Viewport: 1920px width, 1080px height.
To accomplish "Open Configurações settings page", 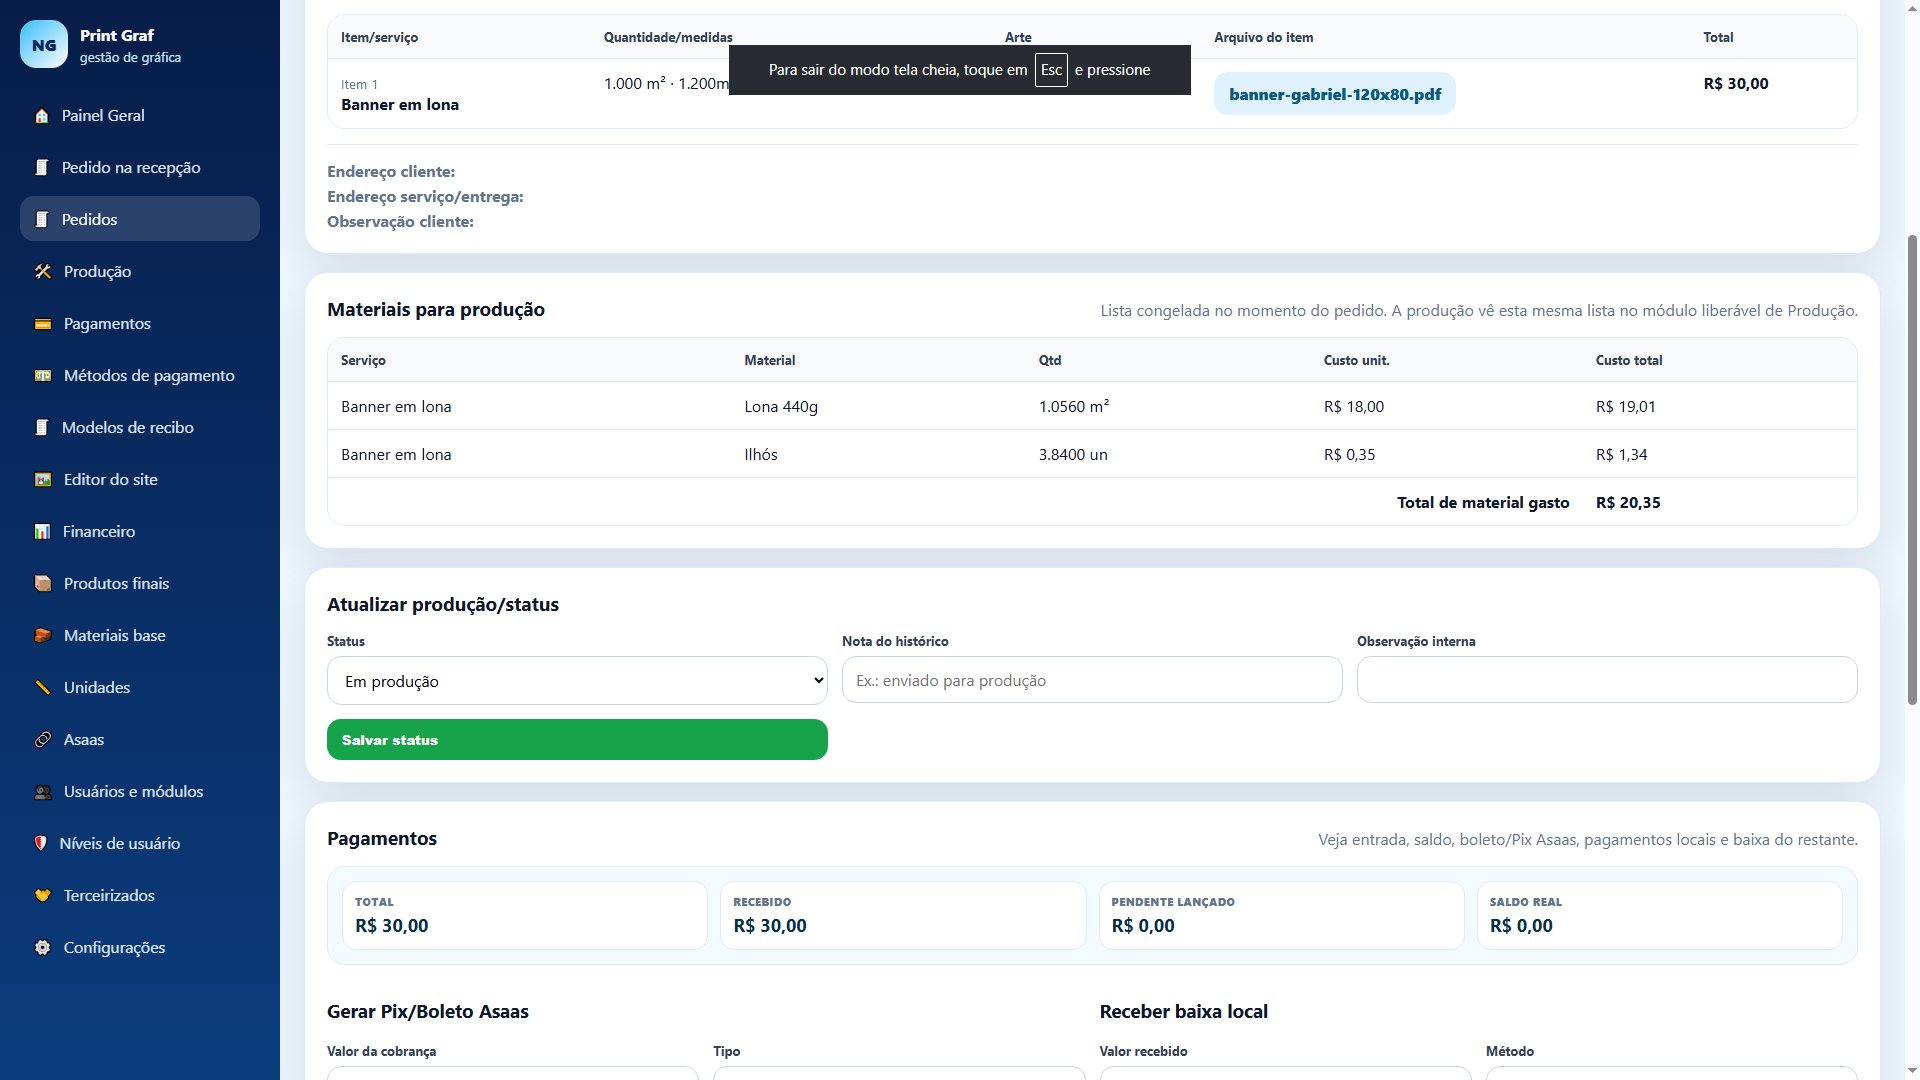I will pos(140,948).
